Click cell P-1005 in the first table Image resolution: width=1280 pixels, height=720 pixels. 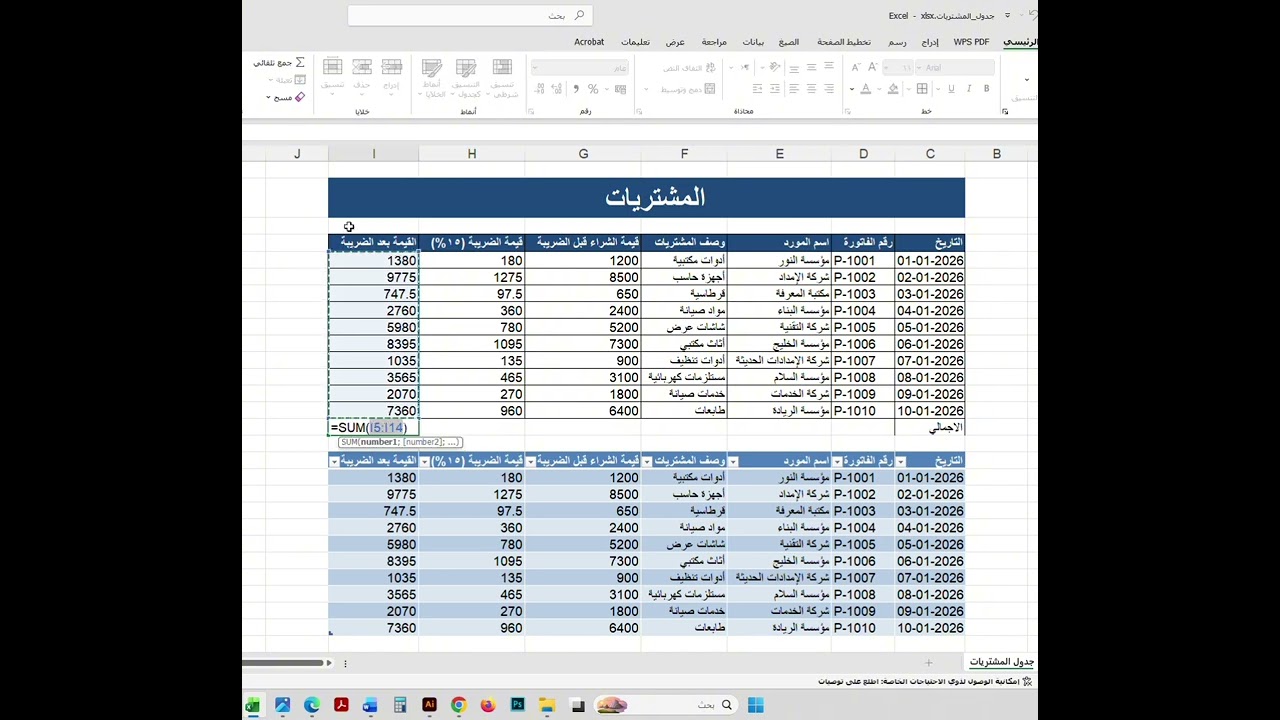[863, 327]
